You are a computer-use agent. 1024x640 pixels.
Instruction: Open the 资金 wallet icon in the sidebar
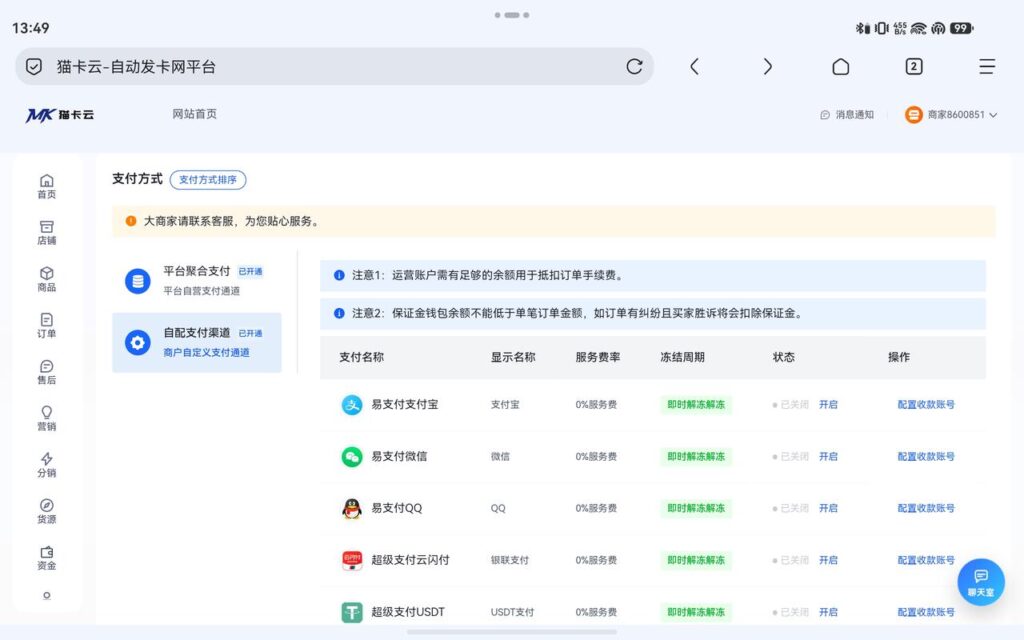point(46,558)
